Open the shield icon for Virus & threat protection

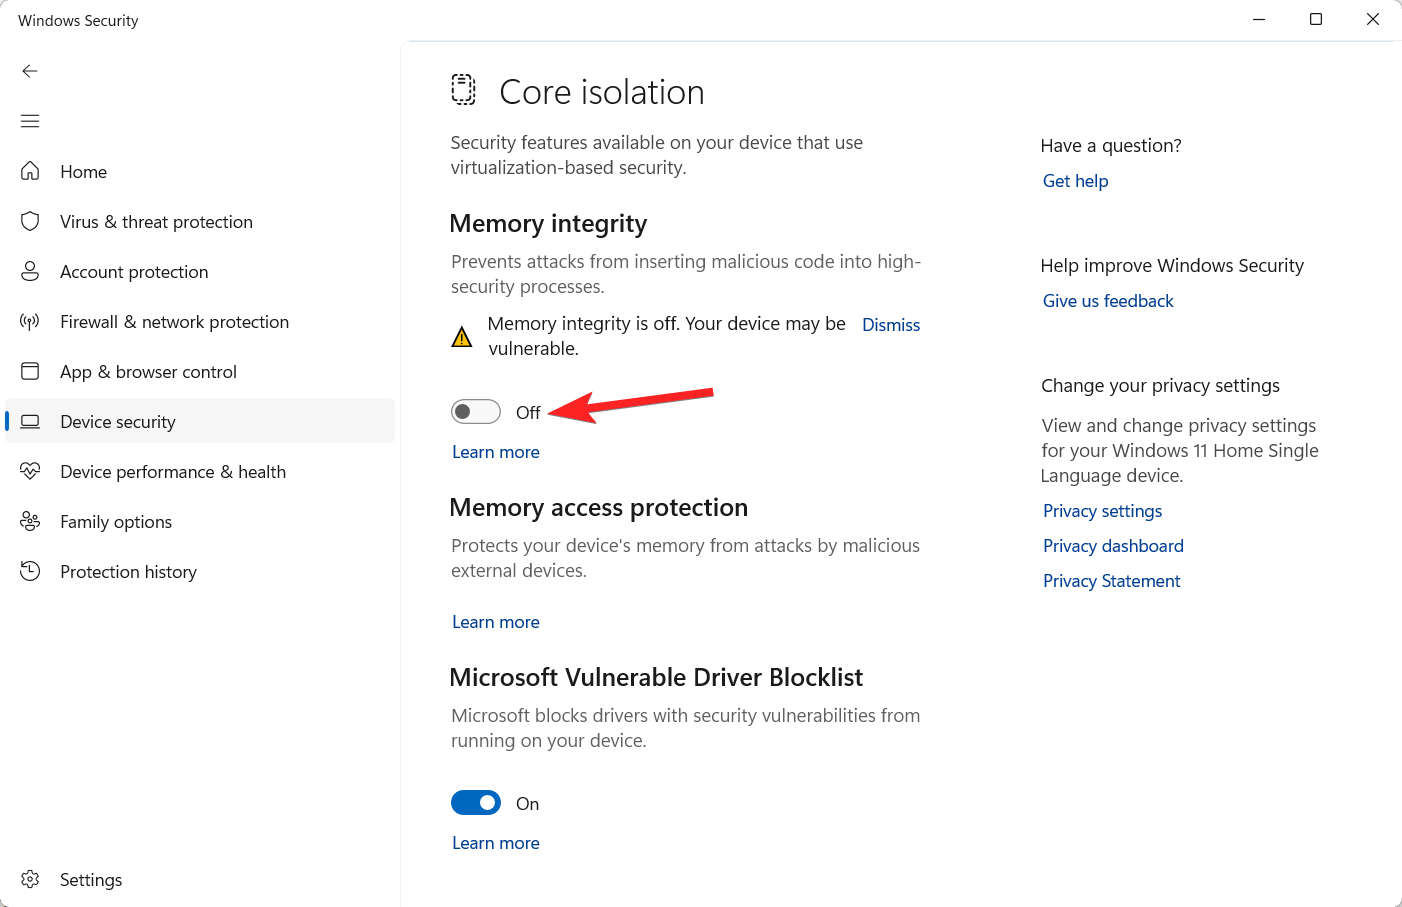pos(30,221)
